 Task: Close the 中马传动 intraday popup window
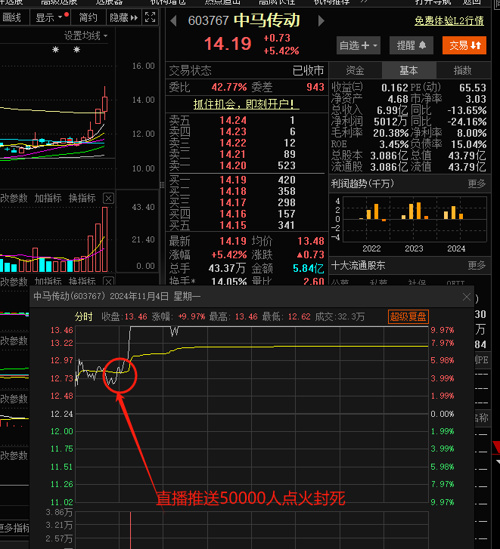pos(466,297)
